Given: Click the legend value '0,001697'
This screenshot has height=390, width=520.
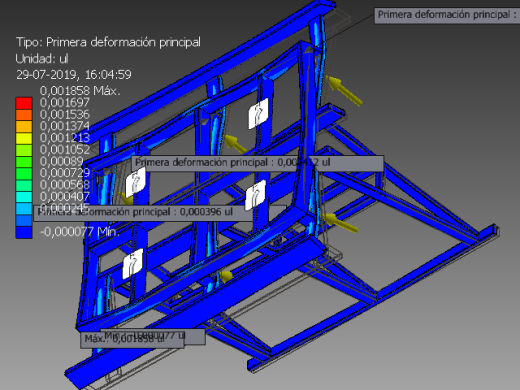Looking at the screenshot, I should [x=65, y=103].
